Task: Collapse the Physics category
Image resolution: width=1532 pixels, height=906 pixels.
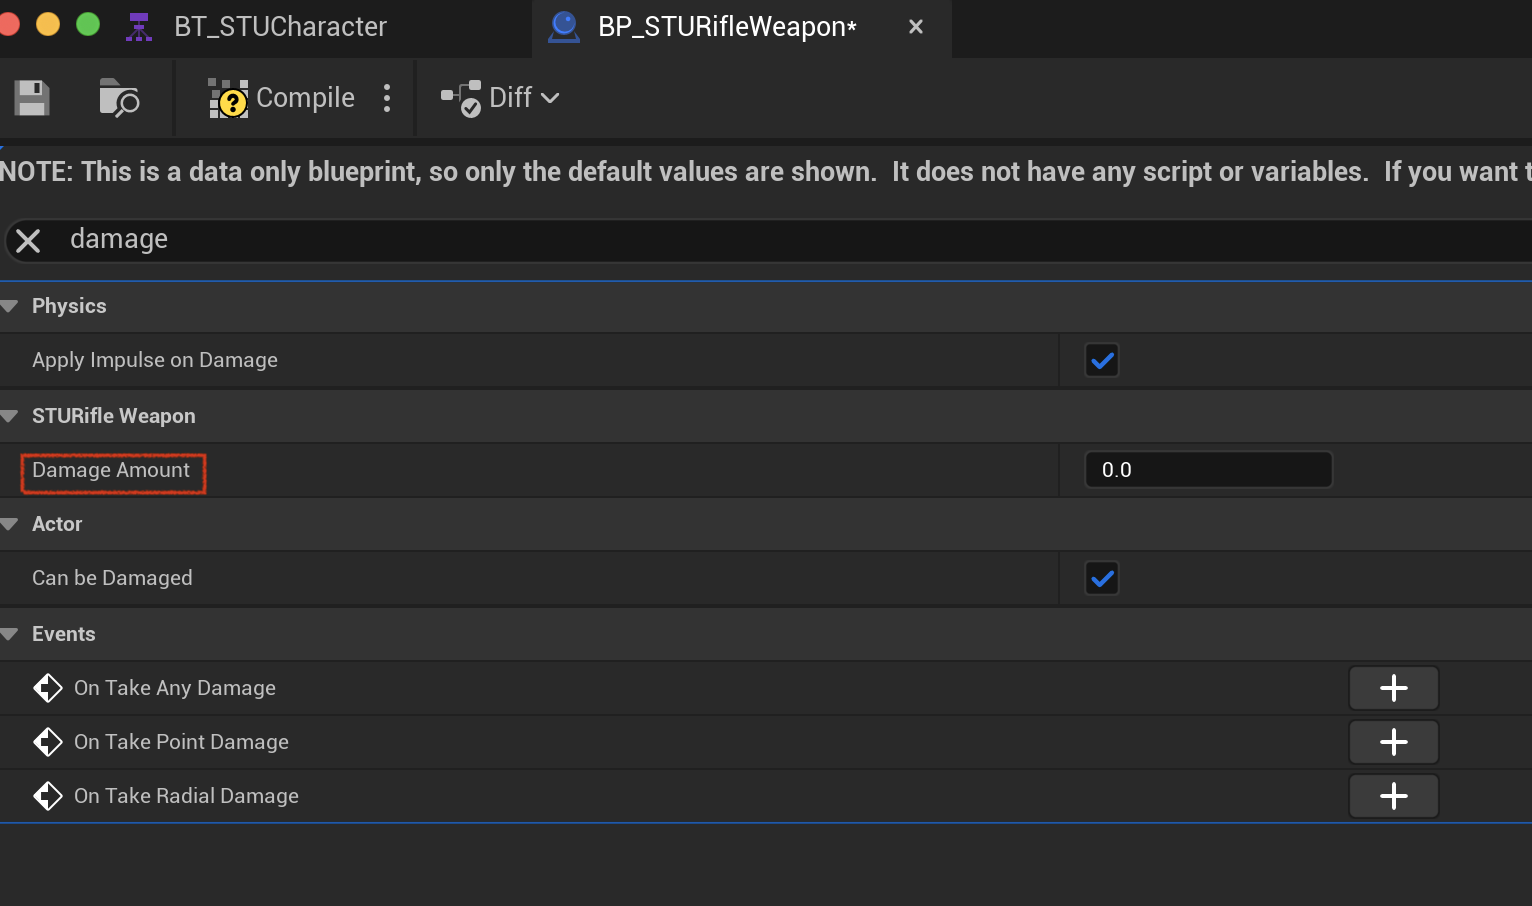Action: click(x=10, y=306)
